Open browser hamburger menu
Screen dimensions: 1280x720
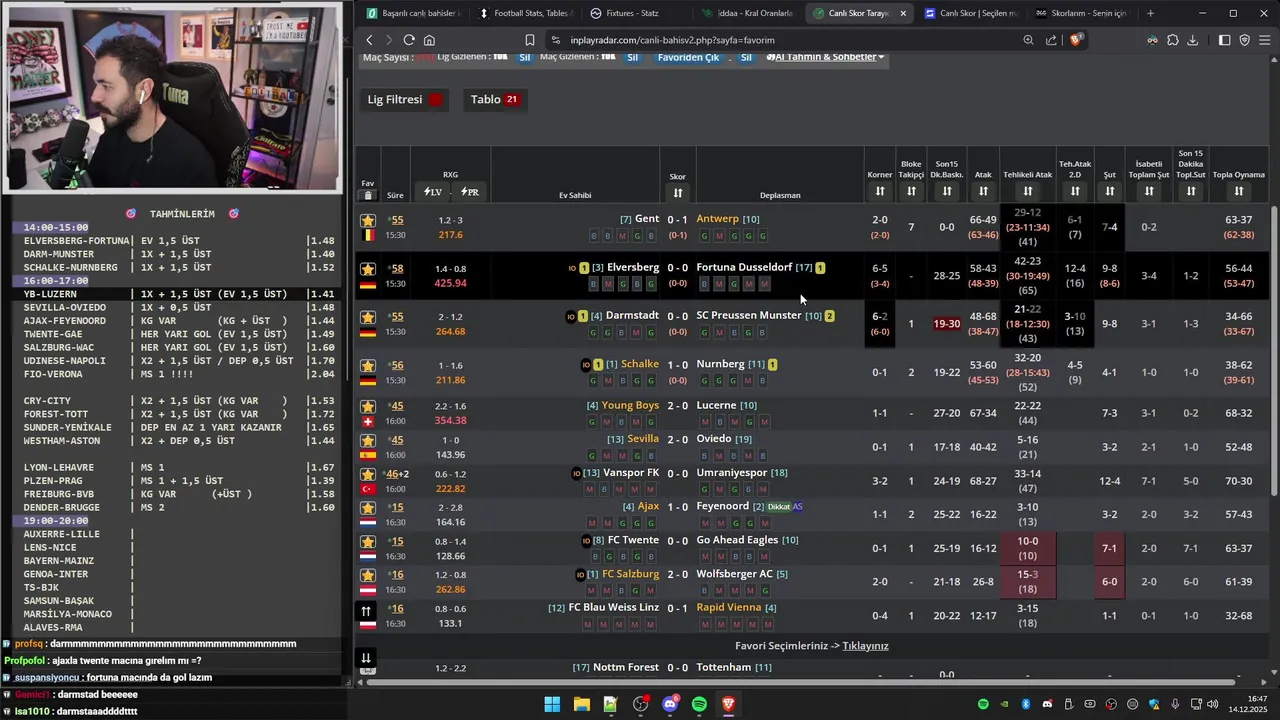tap(1265, 40)
